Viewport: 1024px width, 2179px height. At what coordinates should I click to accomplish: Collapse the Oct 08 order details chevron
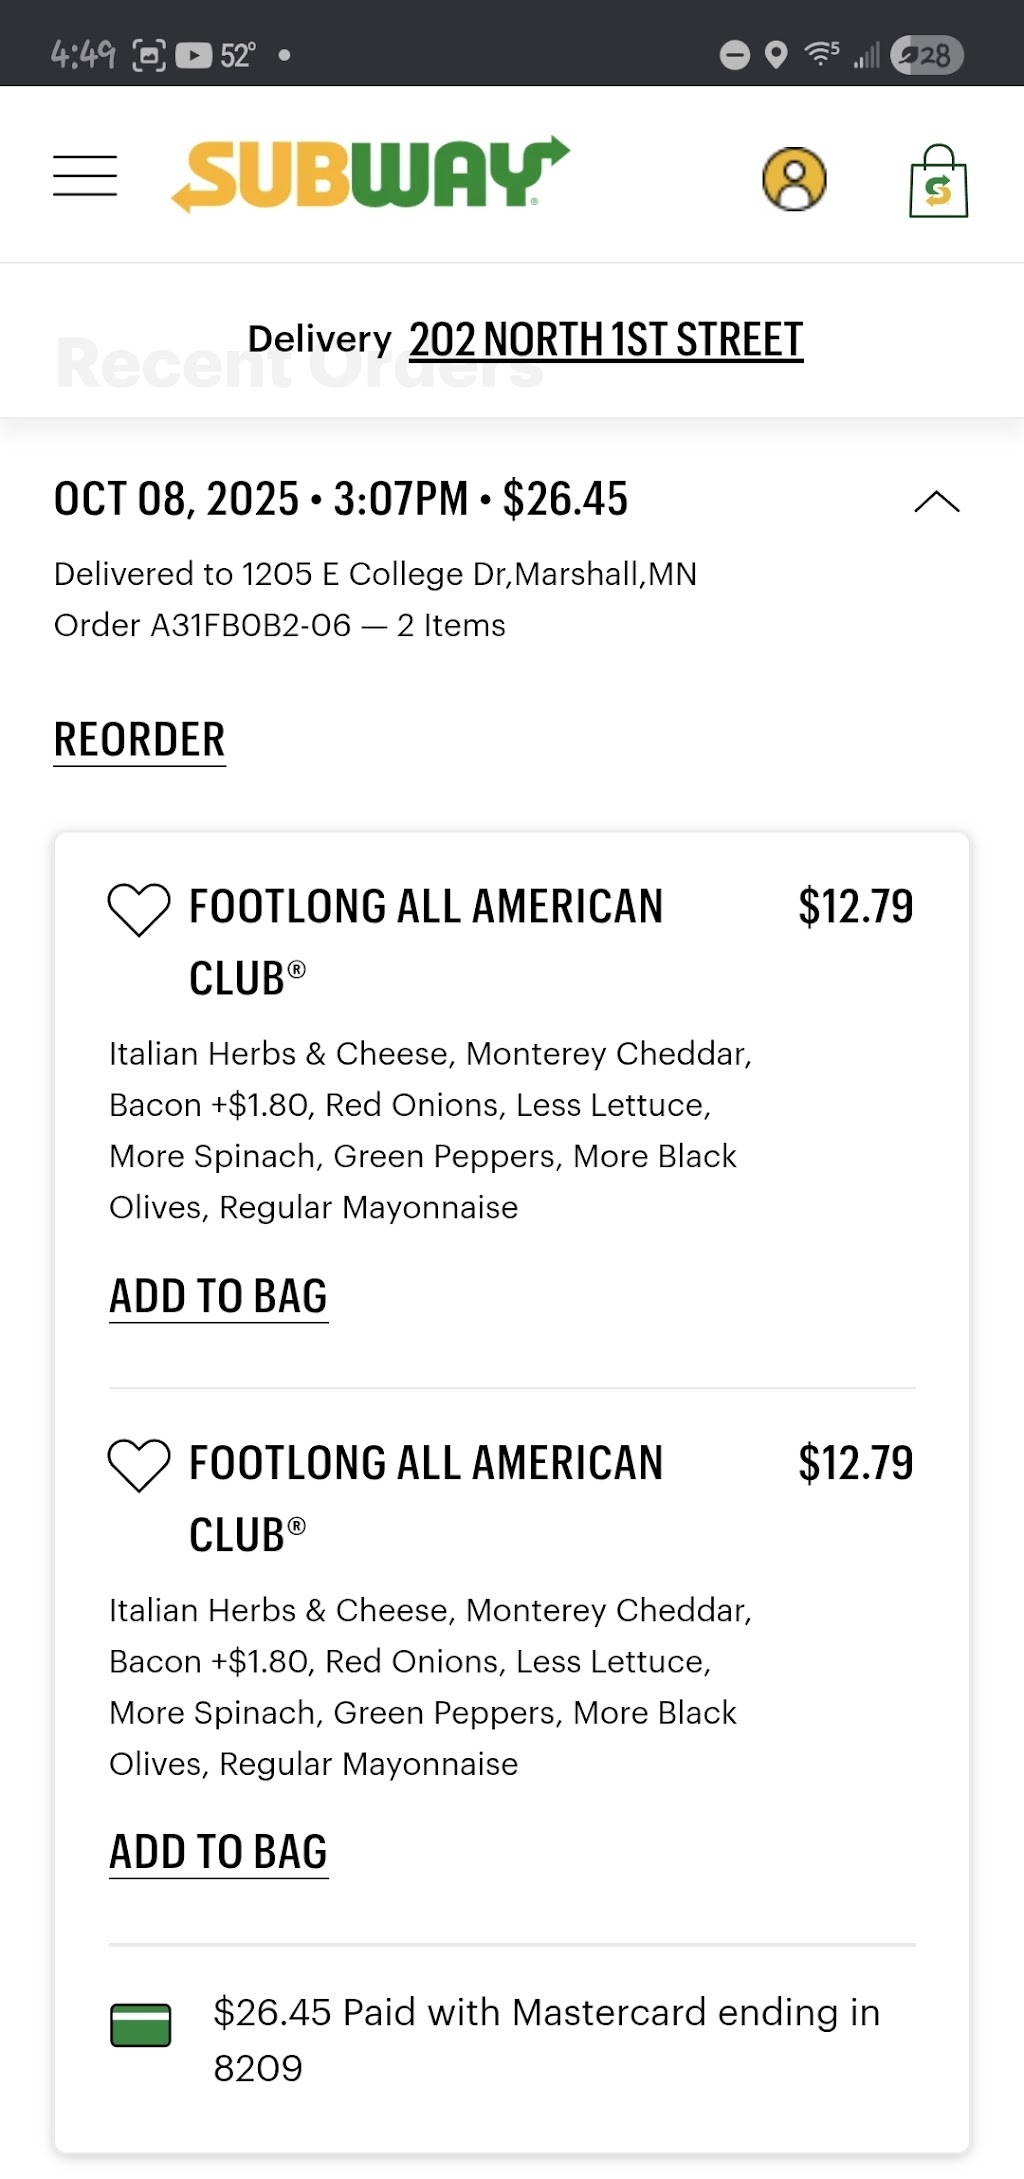pos(937,502)
